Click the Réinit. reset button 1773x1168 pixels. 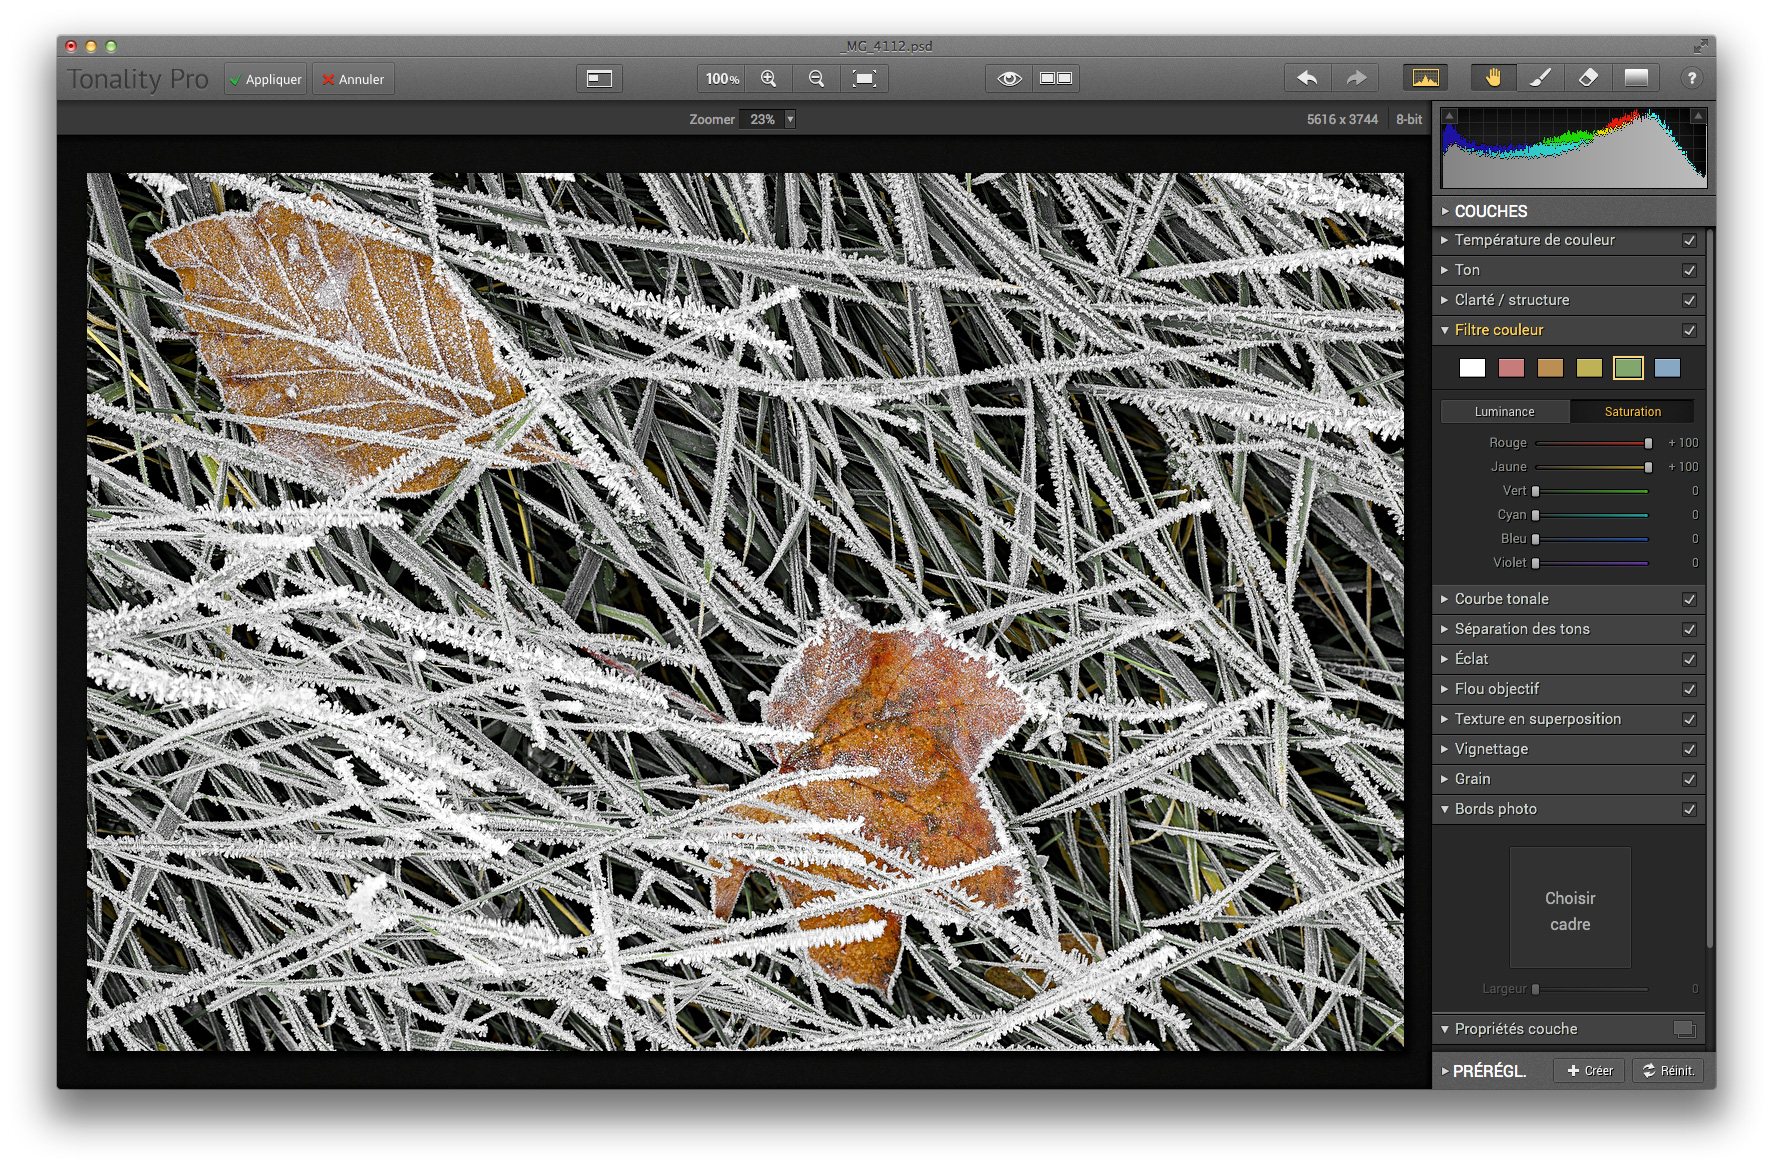click(1668, 1071)
